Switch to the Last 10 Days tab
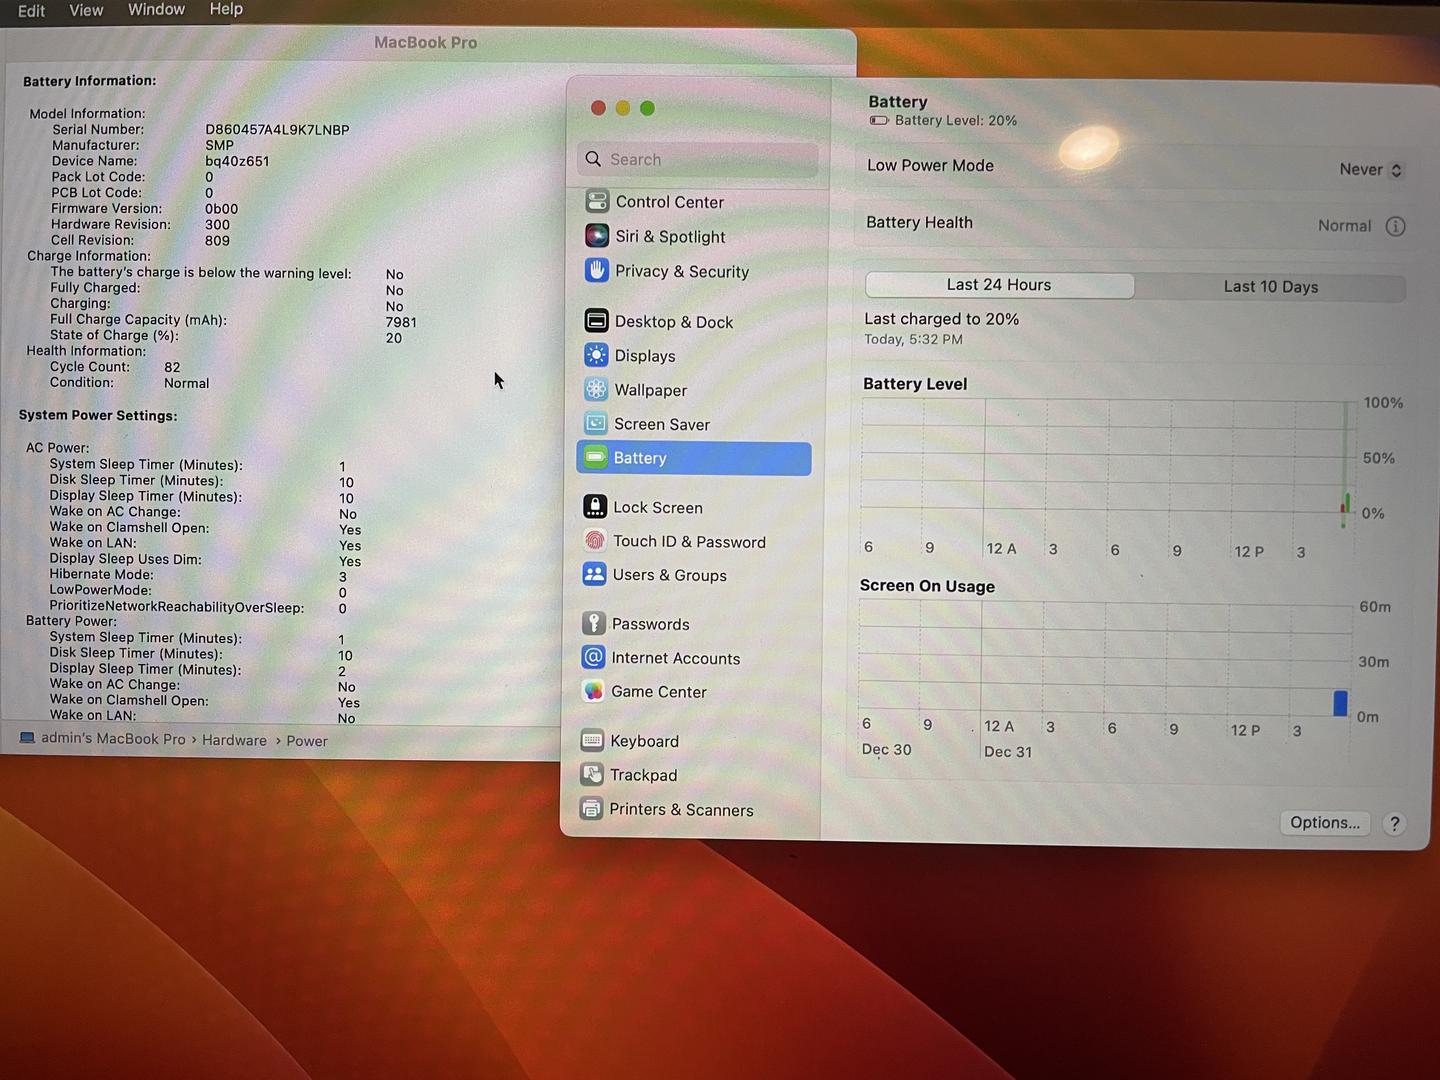The image size is (1440, 1080). click(x=1270, y=287)
